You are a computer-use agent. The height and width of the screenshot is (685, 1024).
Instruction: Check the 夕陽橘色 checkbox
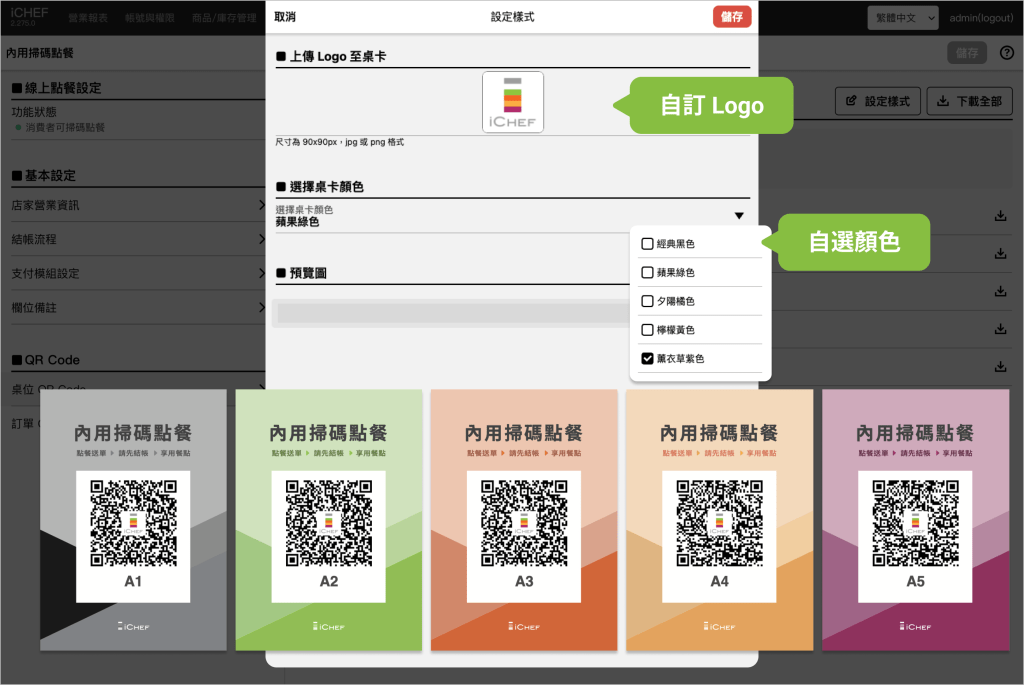[x=647, y=301]
